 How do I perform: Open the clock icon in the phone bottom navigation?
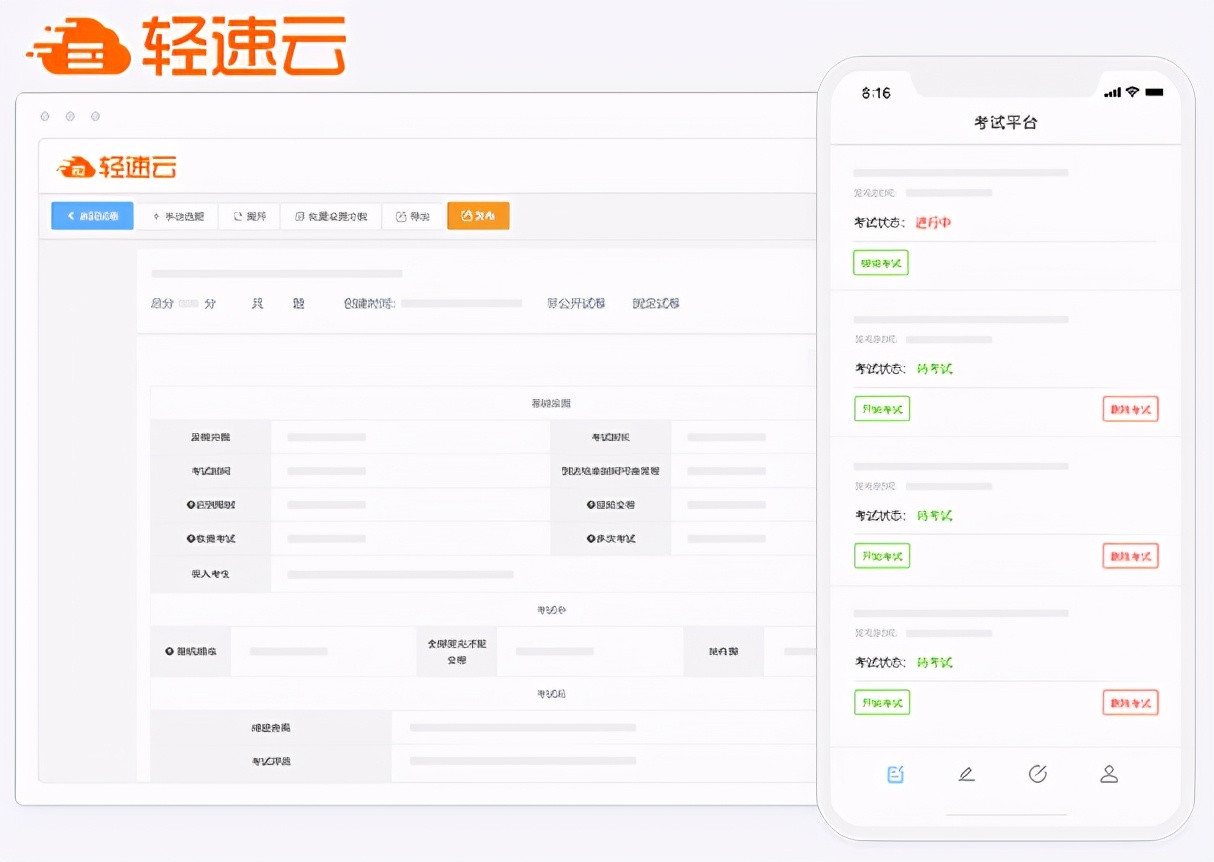[1038, 773]
